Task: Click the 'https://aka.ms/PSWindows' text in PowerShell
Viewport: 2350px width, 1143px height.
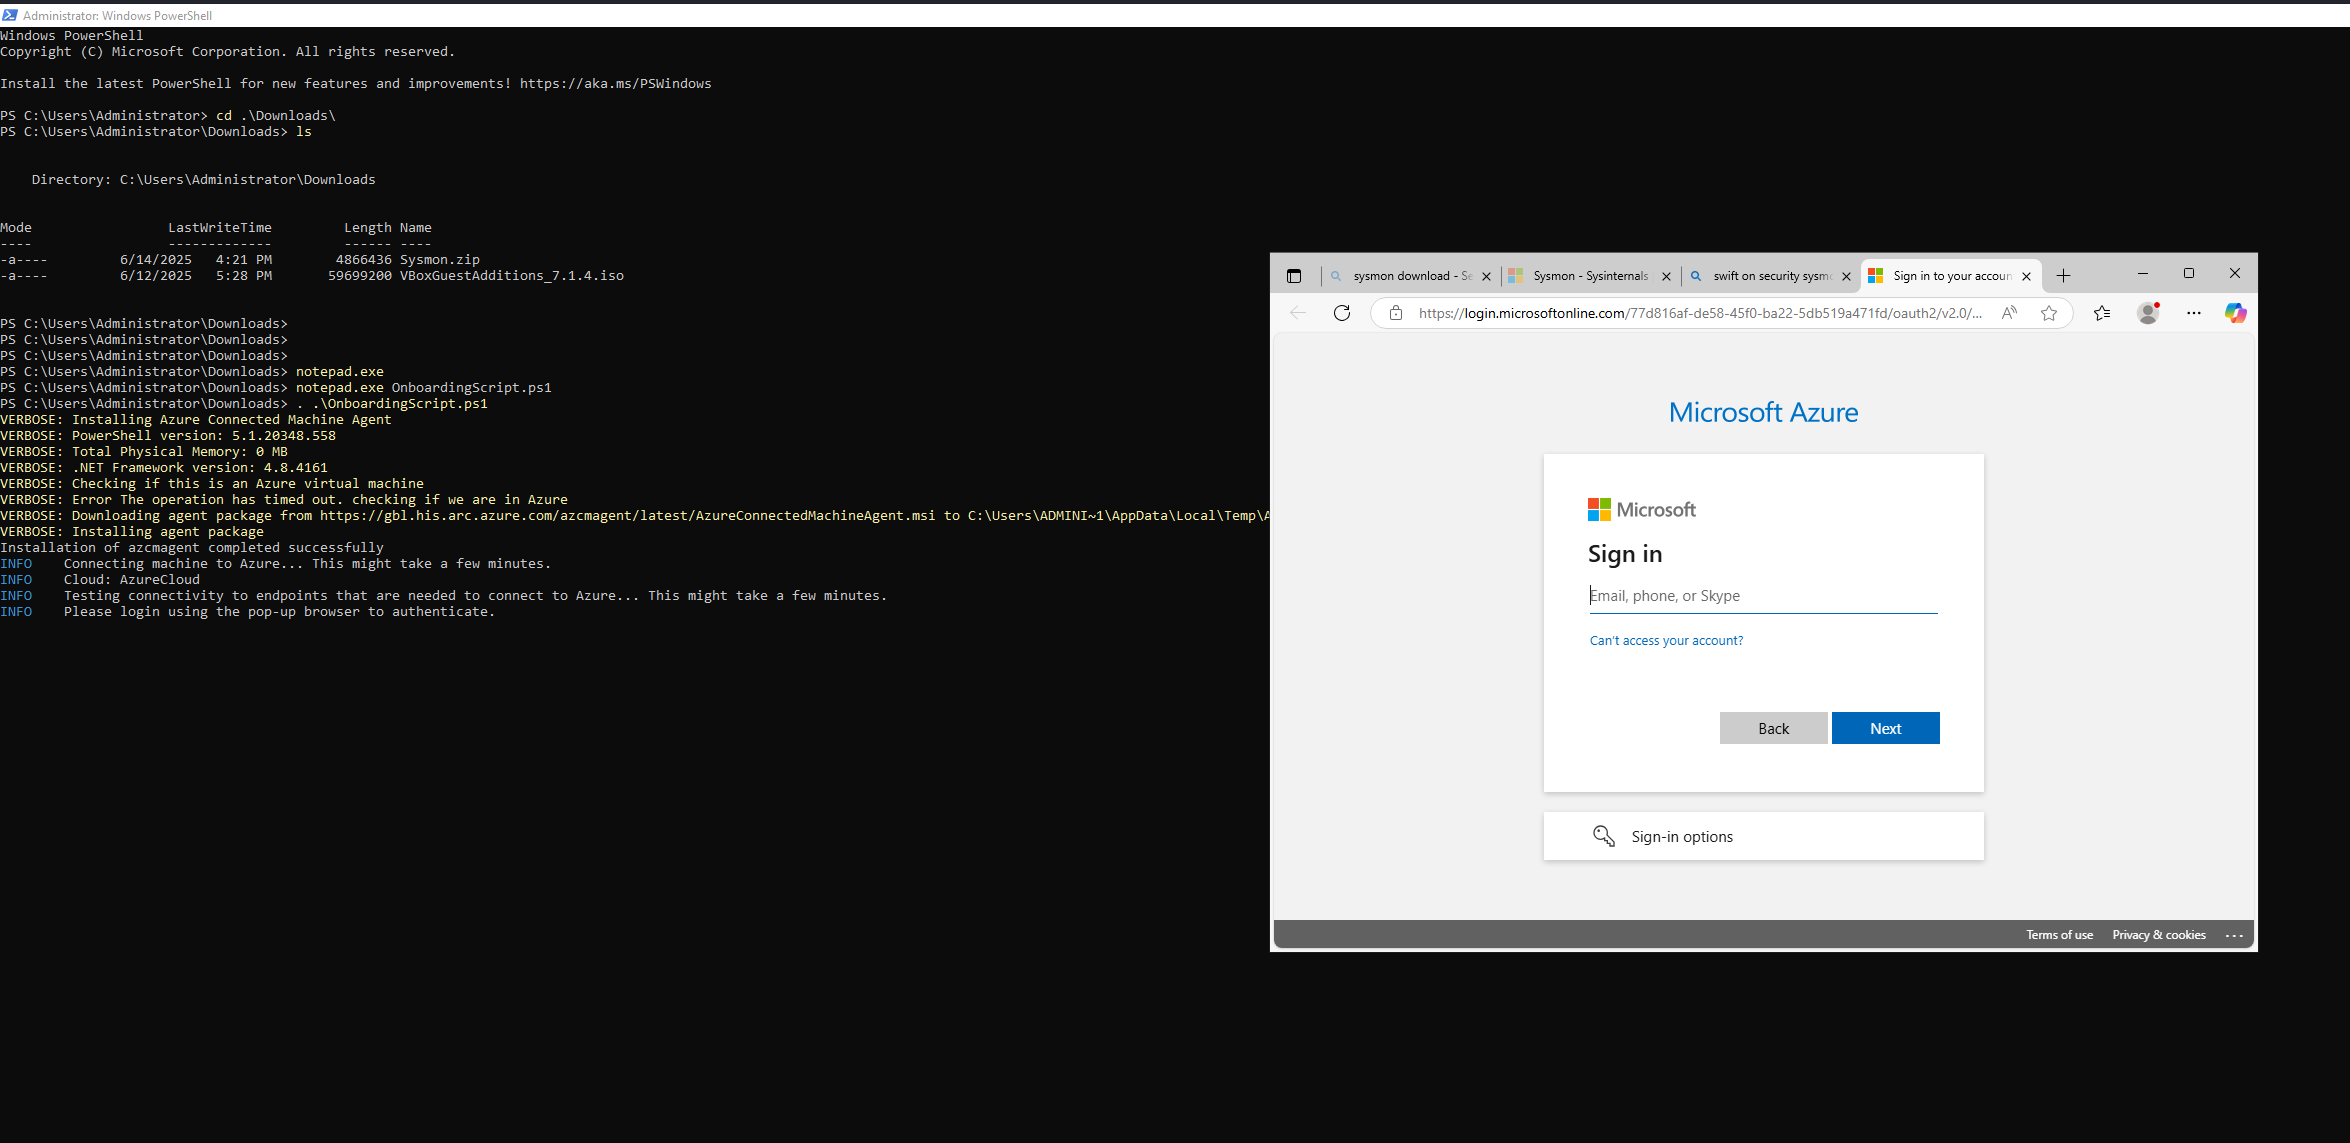Action: [x=615, y=84]
